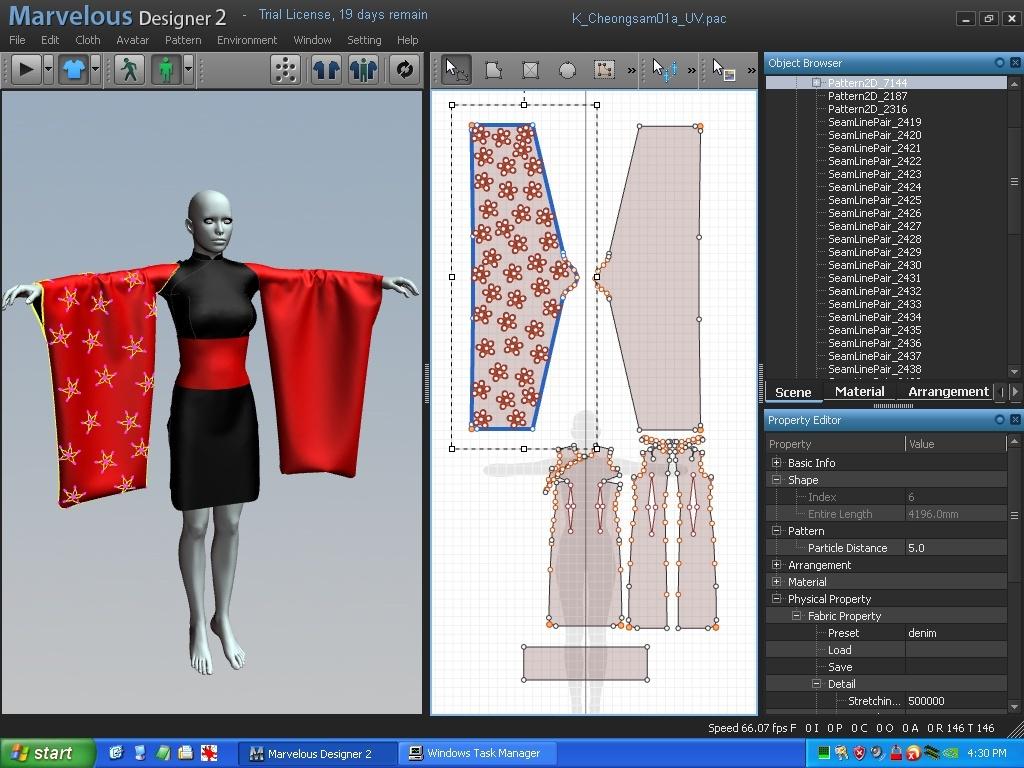Viewport: 1024px width, 768px height.
Task: Collapse the Physical Property group
Action: (x=777, y=599)
